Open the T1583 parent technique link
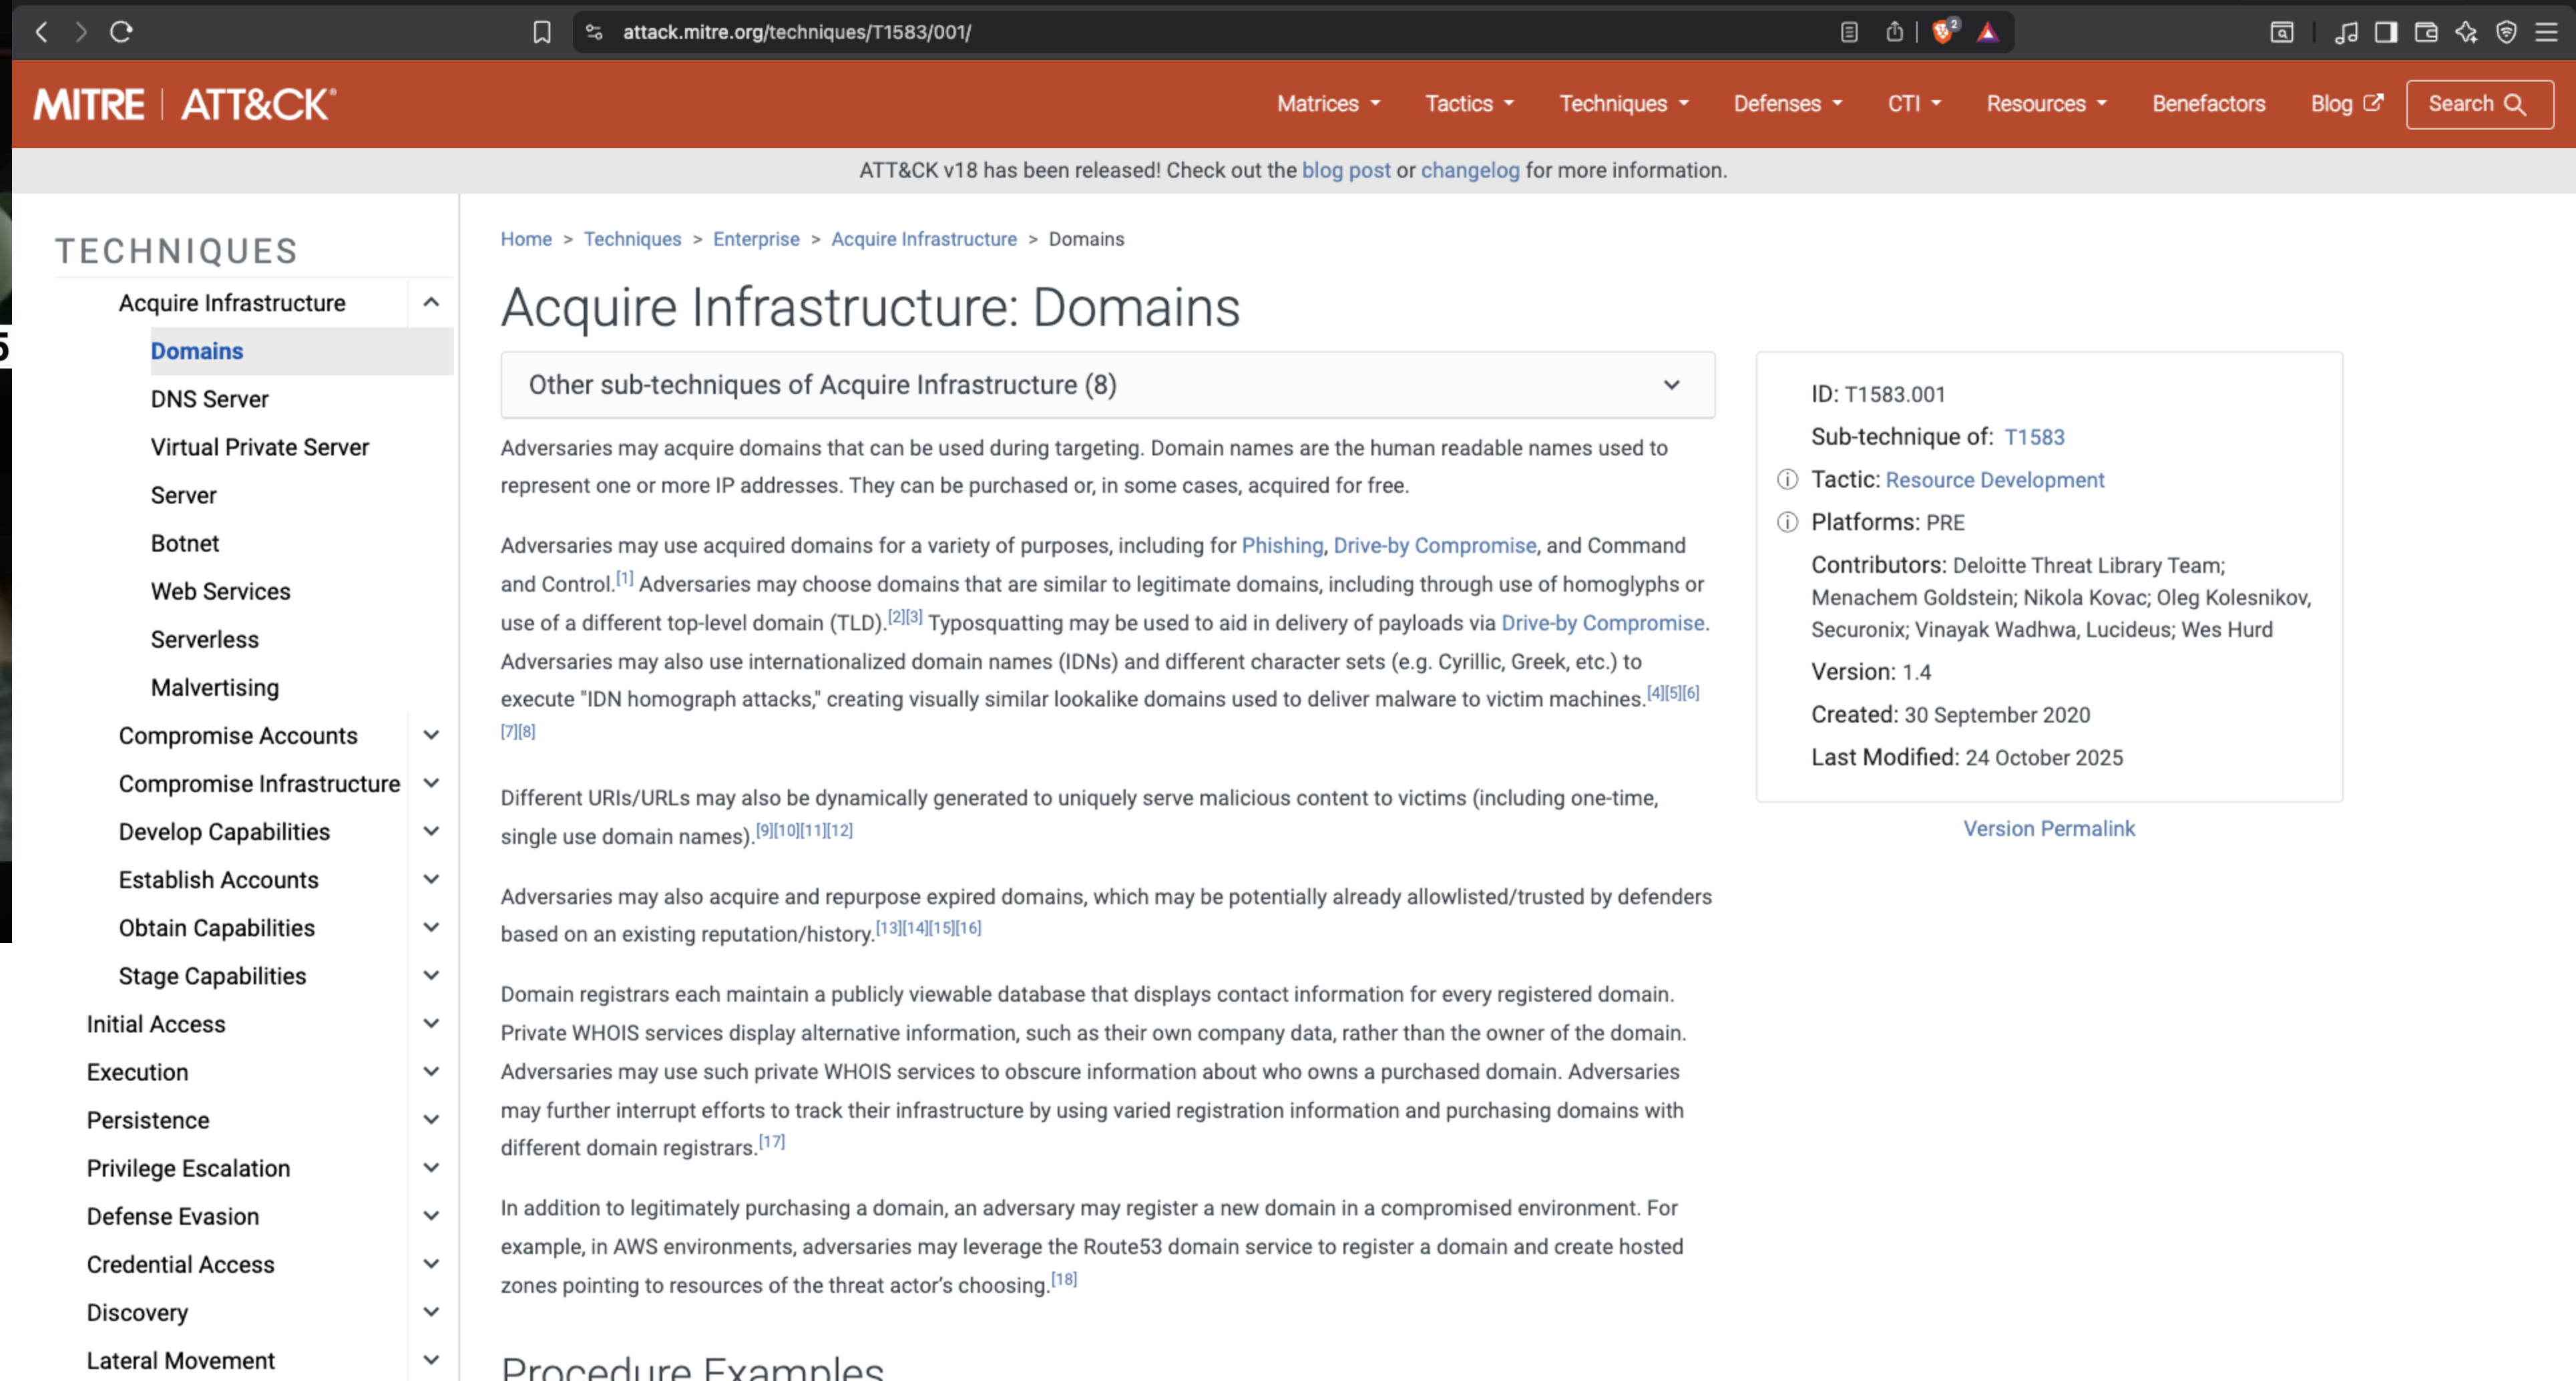The width and height of the screenshot is (2576, 1381). pyautogui.click(x=2034, y=437)
